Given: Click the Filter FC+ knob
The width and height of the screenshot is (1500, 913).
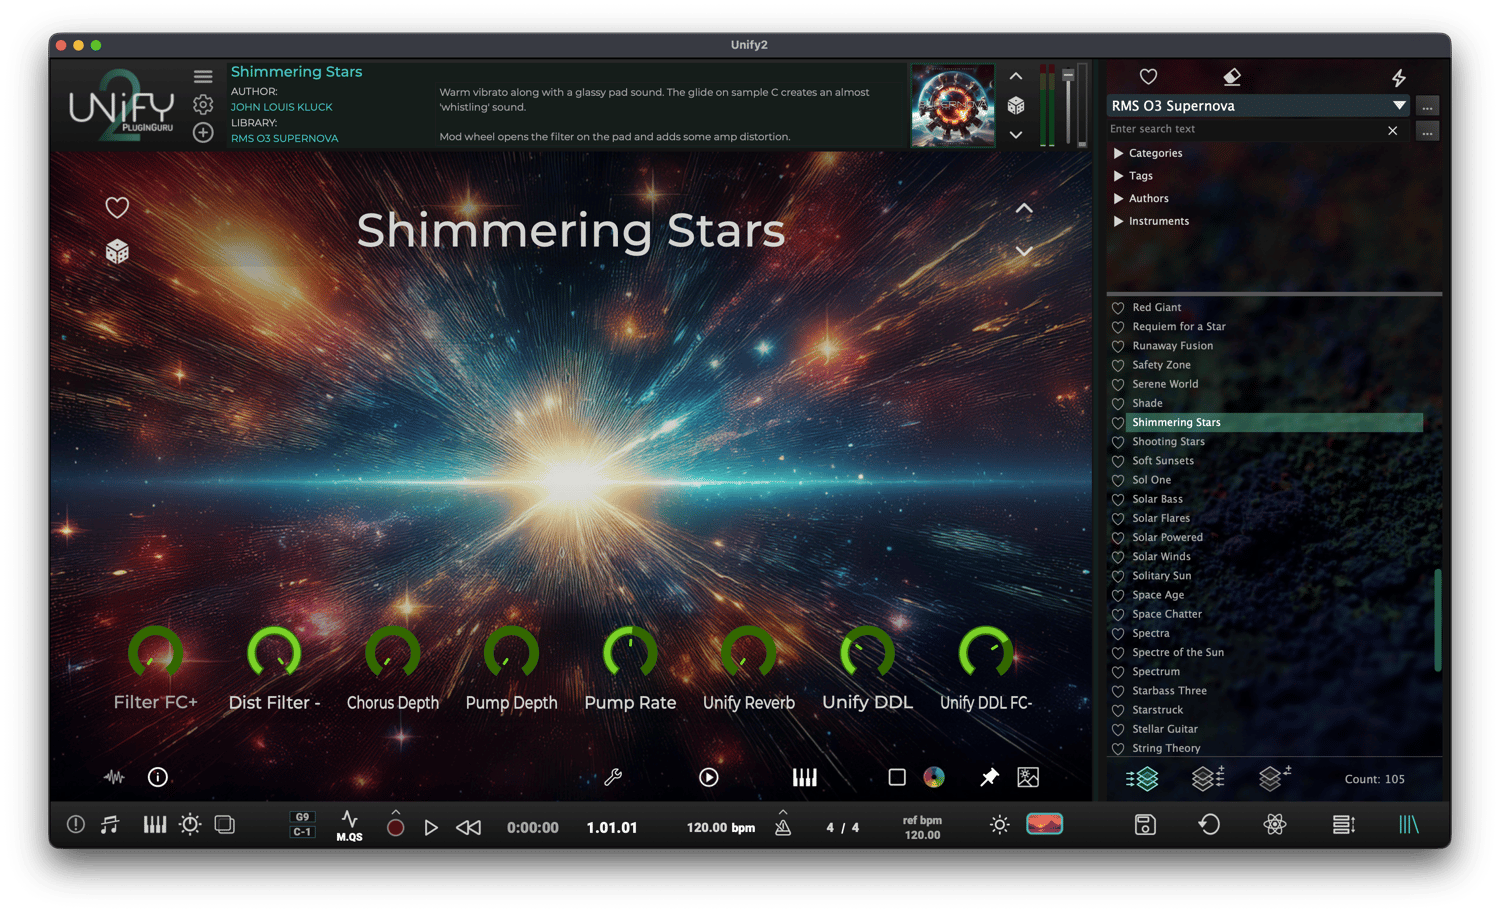Looking at the screenshot, I should pyautogui.click(x=155, y=653).
